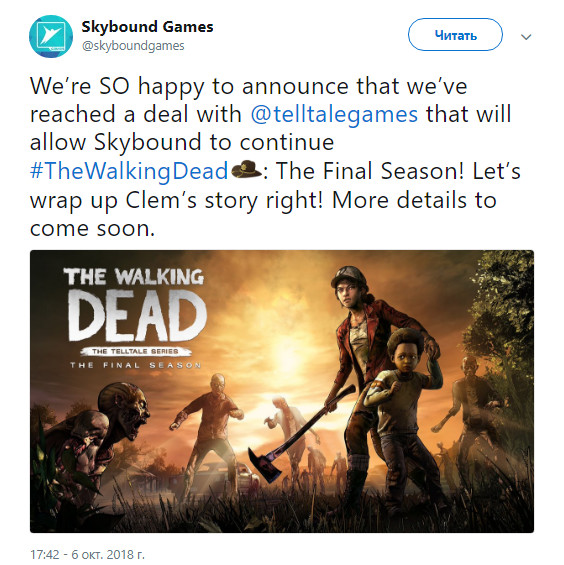This screenshot has width=564, height=565.
Task: Click the Skybound Games display name
Action: [x=147, y=27]
